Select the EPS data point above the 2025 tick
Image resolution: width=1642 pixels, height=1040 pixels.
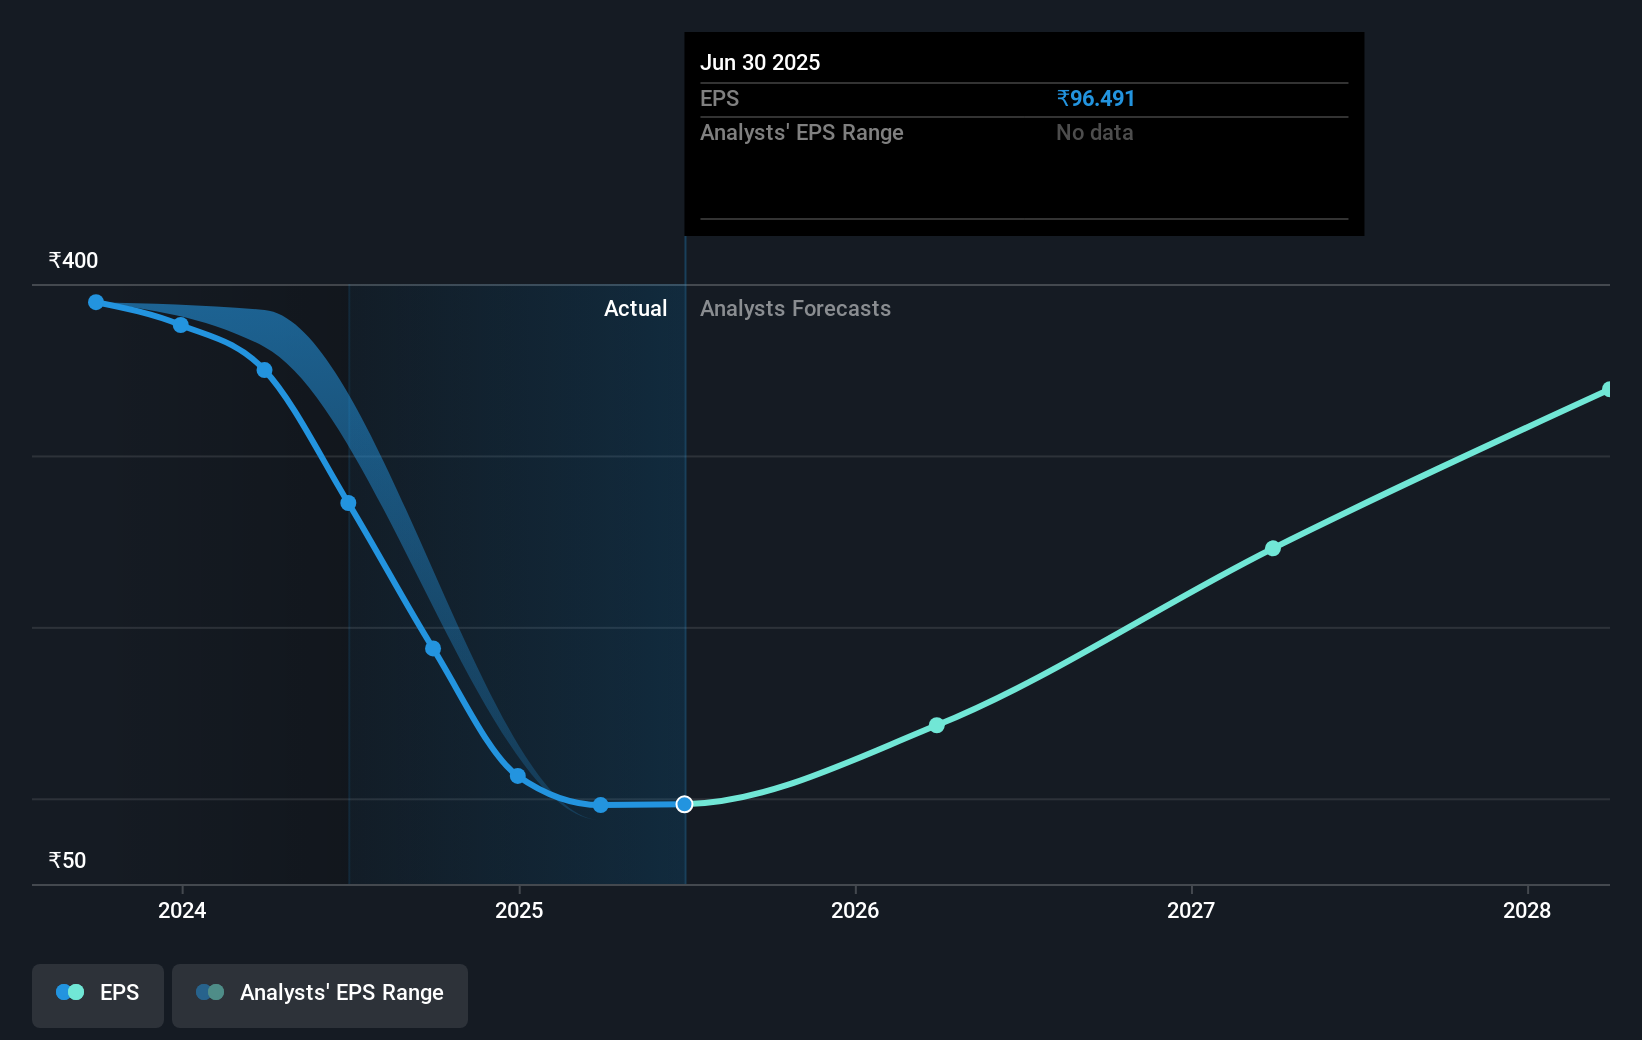point(518,776)
